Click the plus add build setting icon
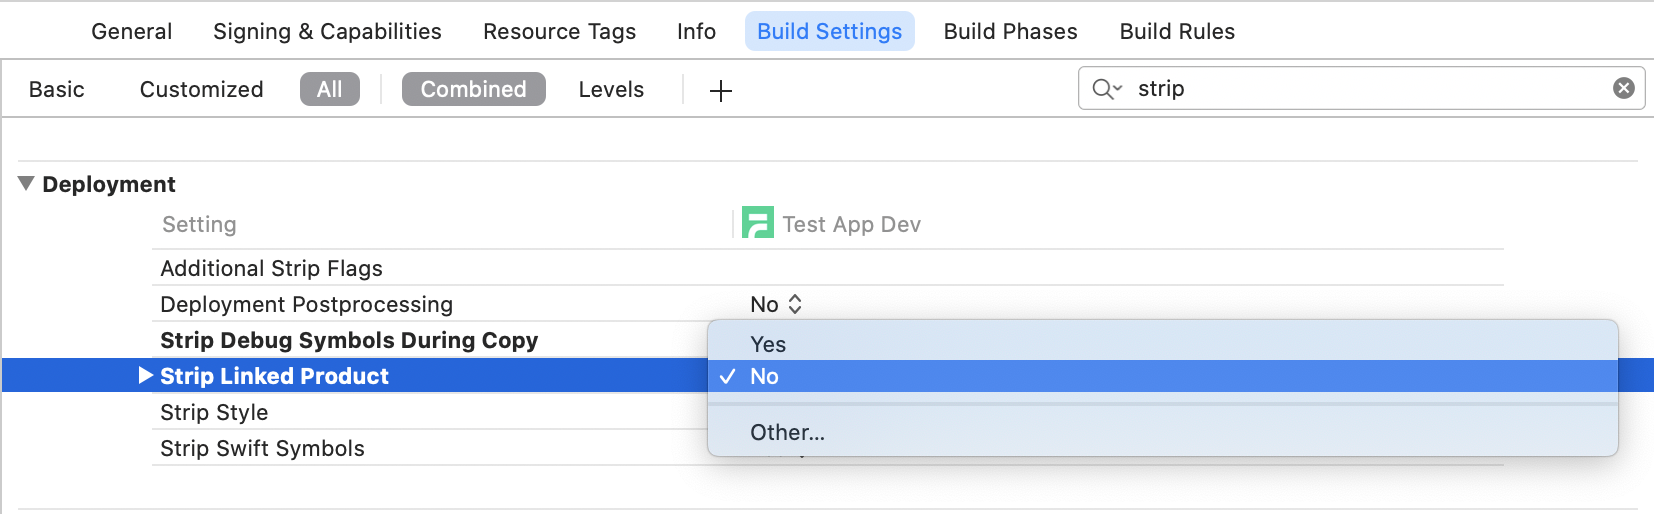This screenshot has height=514, width=1654. pos(720,91)
